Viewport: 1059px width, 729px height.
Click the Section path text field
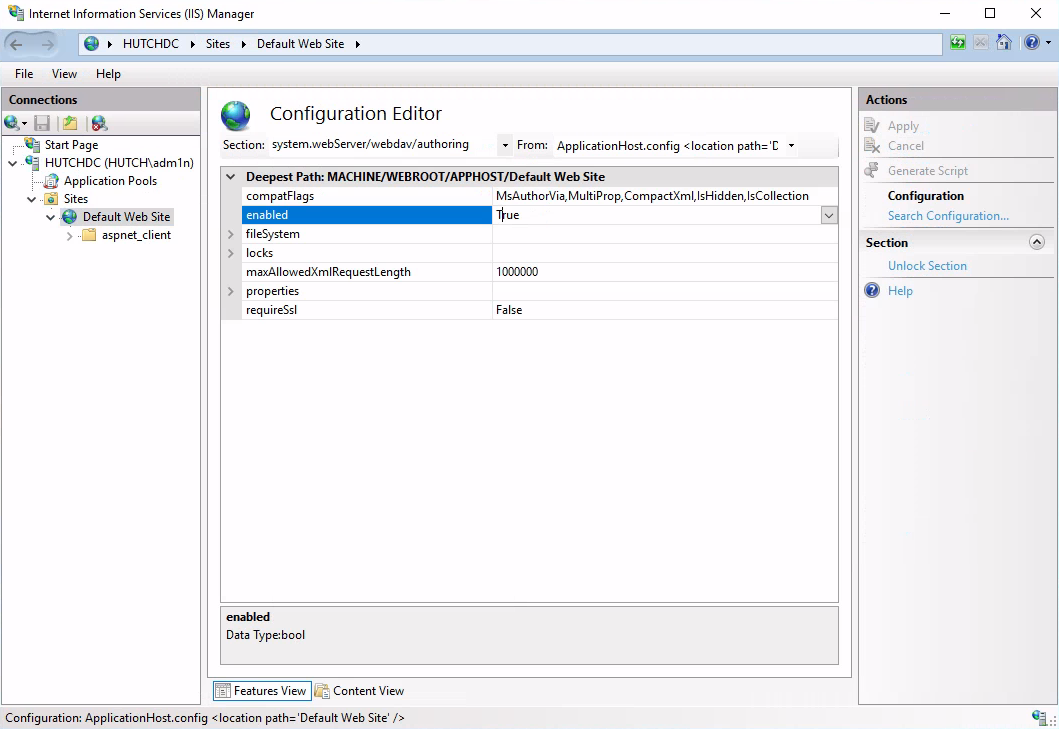point(382,145)
